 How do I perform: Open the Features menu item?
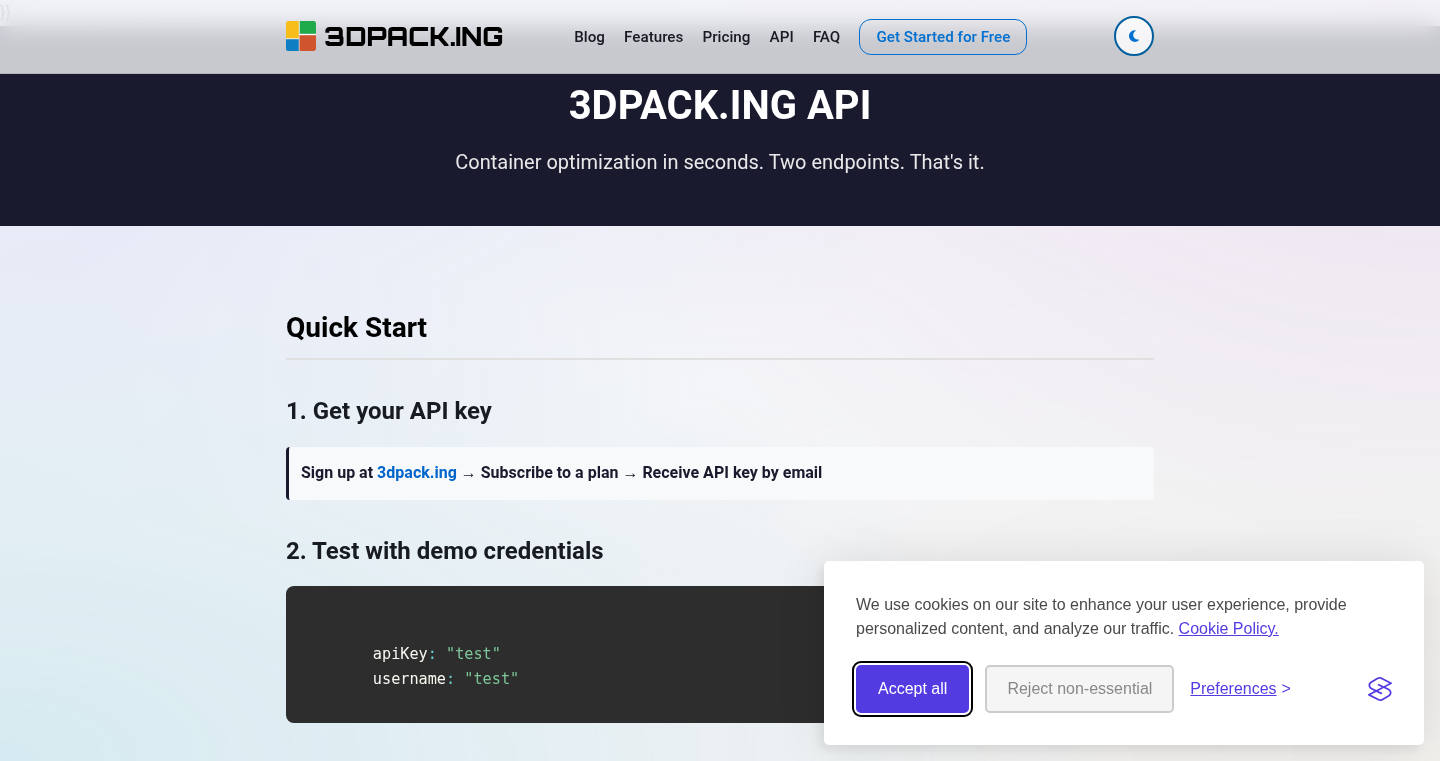coord(653,37)
